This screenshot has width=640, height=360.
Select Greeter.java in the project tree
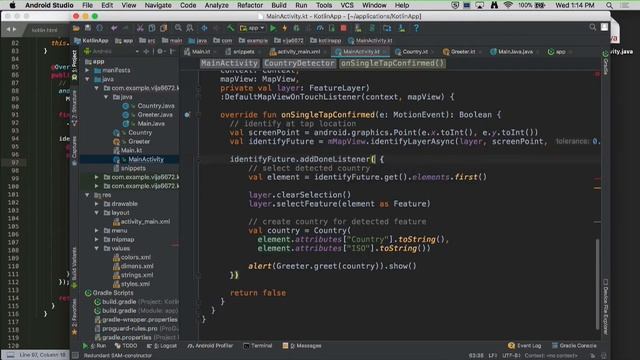pos(155,115)
